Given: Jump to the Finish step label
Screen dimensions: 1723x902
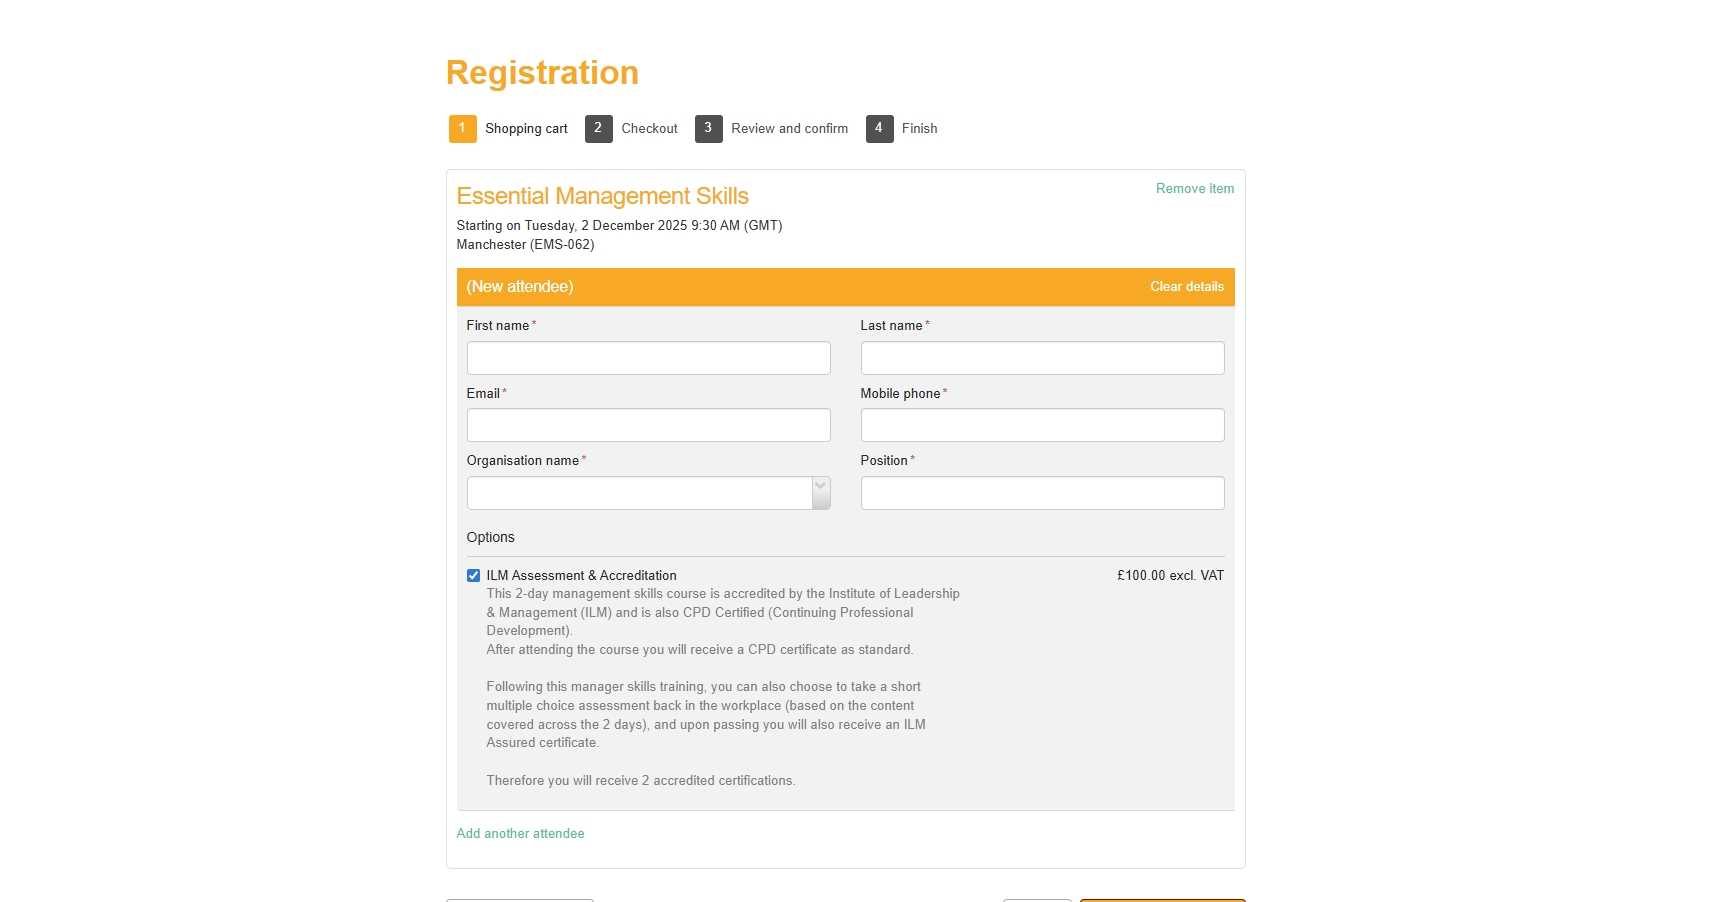Looking at the screenshot, I should point(919,129).
